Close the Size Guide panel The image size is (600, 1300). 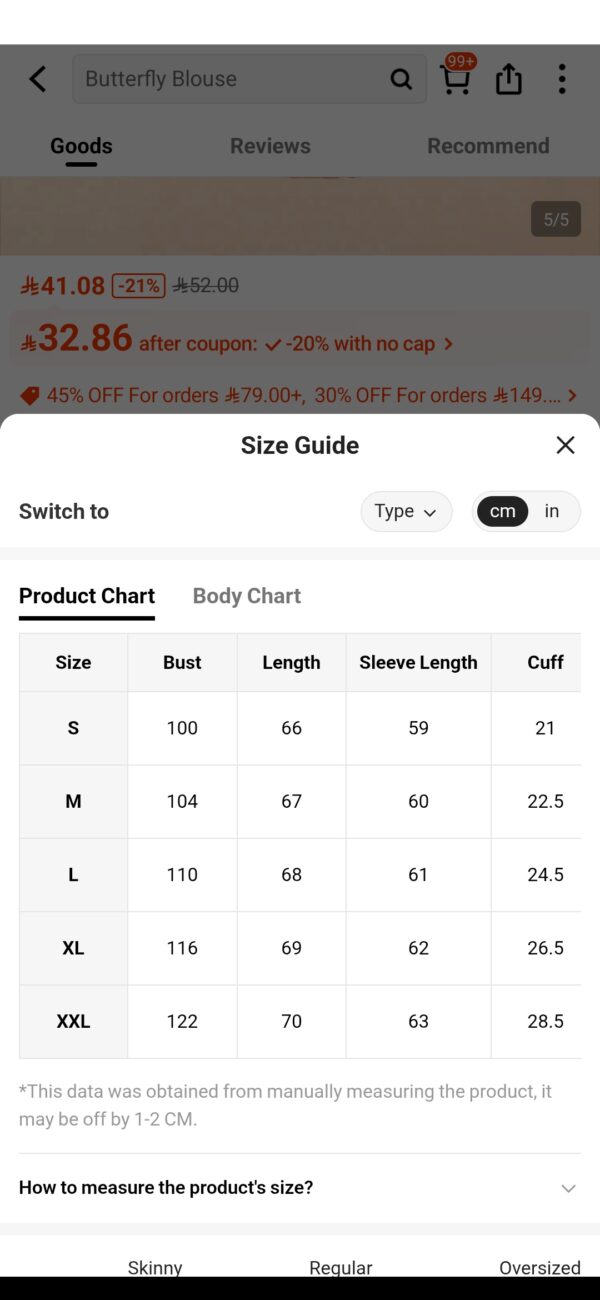pyautogui.click(x=565, y=445)
